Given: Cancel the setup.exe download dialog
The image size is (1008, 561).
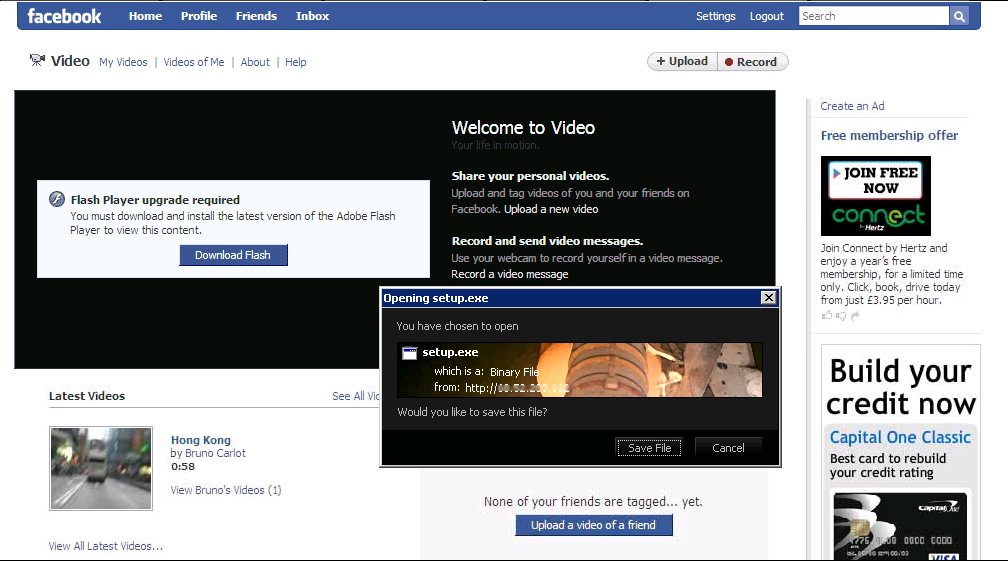Looking at the screenshot, I should pyautogui.click(x=728, y=448).
